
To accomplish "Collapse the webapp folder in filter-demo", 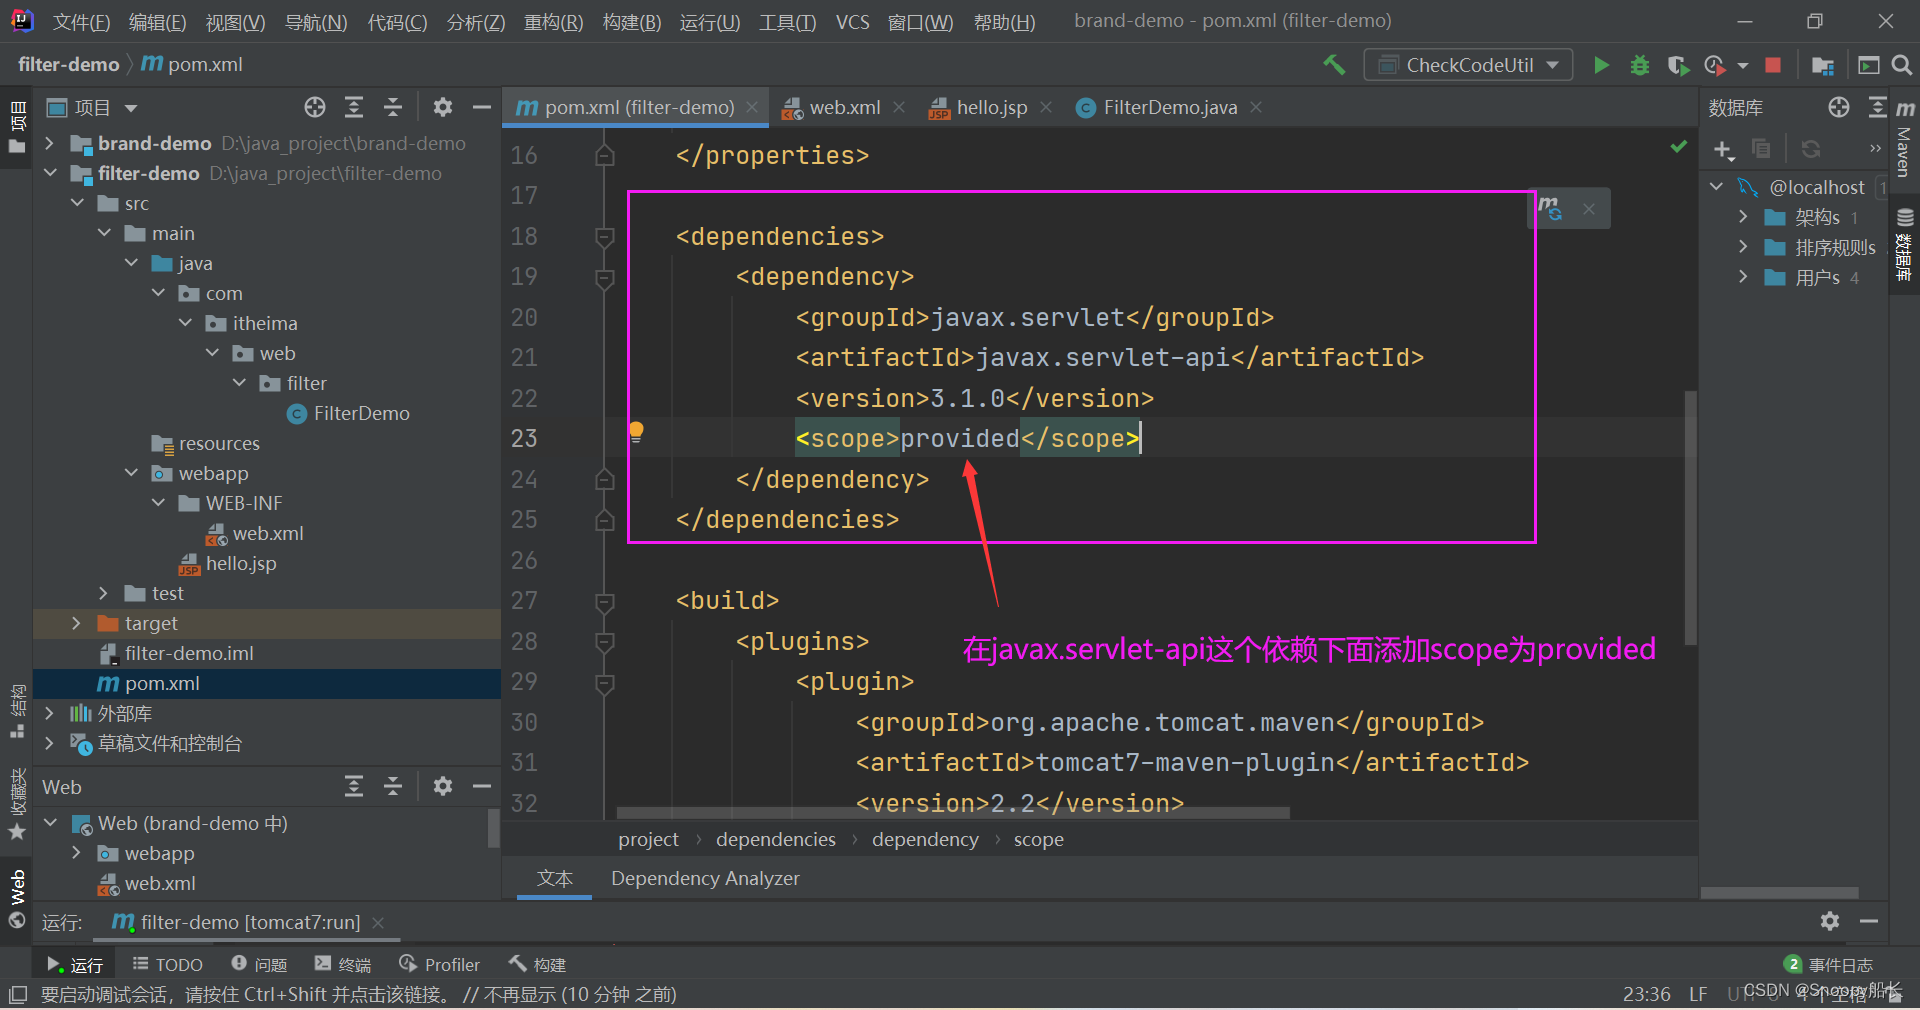I will (131, 473).
